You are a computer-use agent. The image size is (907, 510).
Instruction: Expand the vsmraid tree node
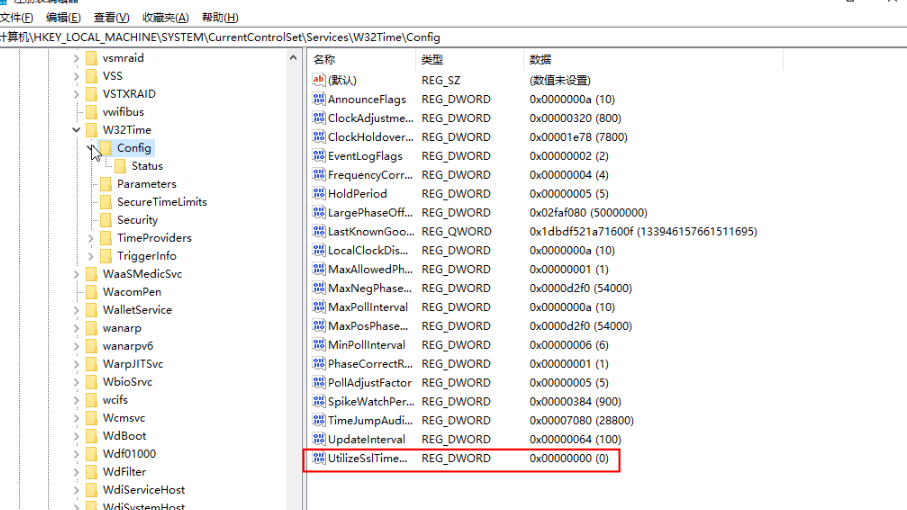(x=77, y=58)
